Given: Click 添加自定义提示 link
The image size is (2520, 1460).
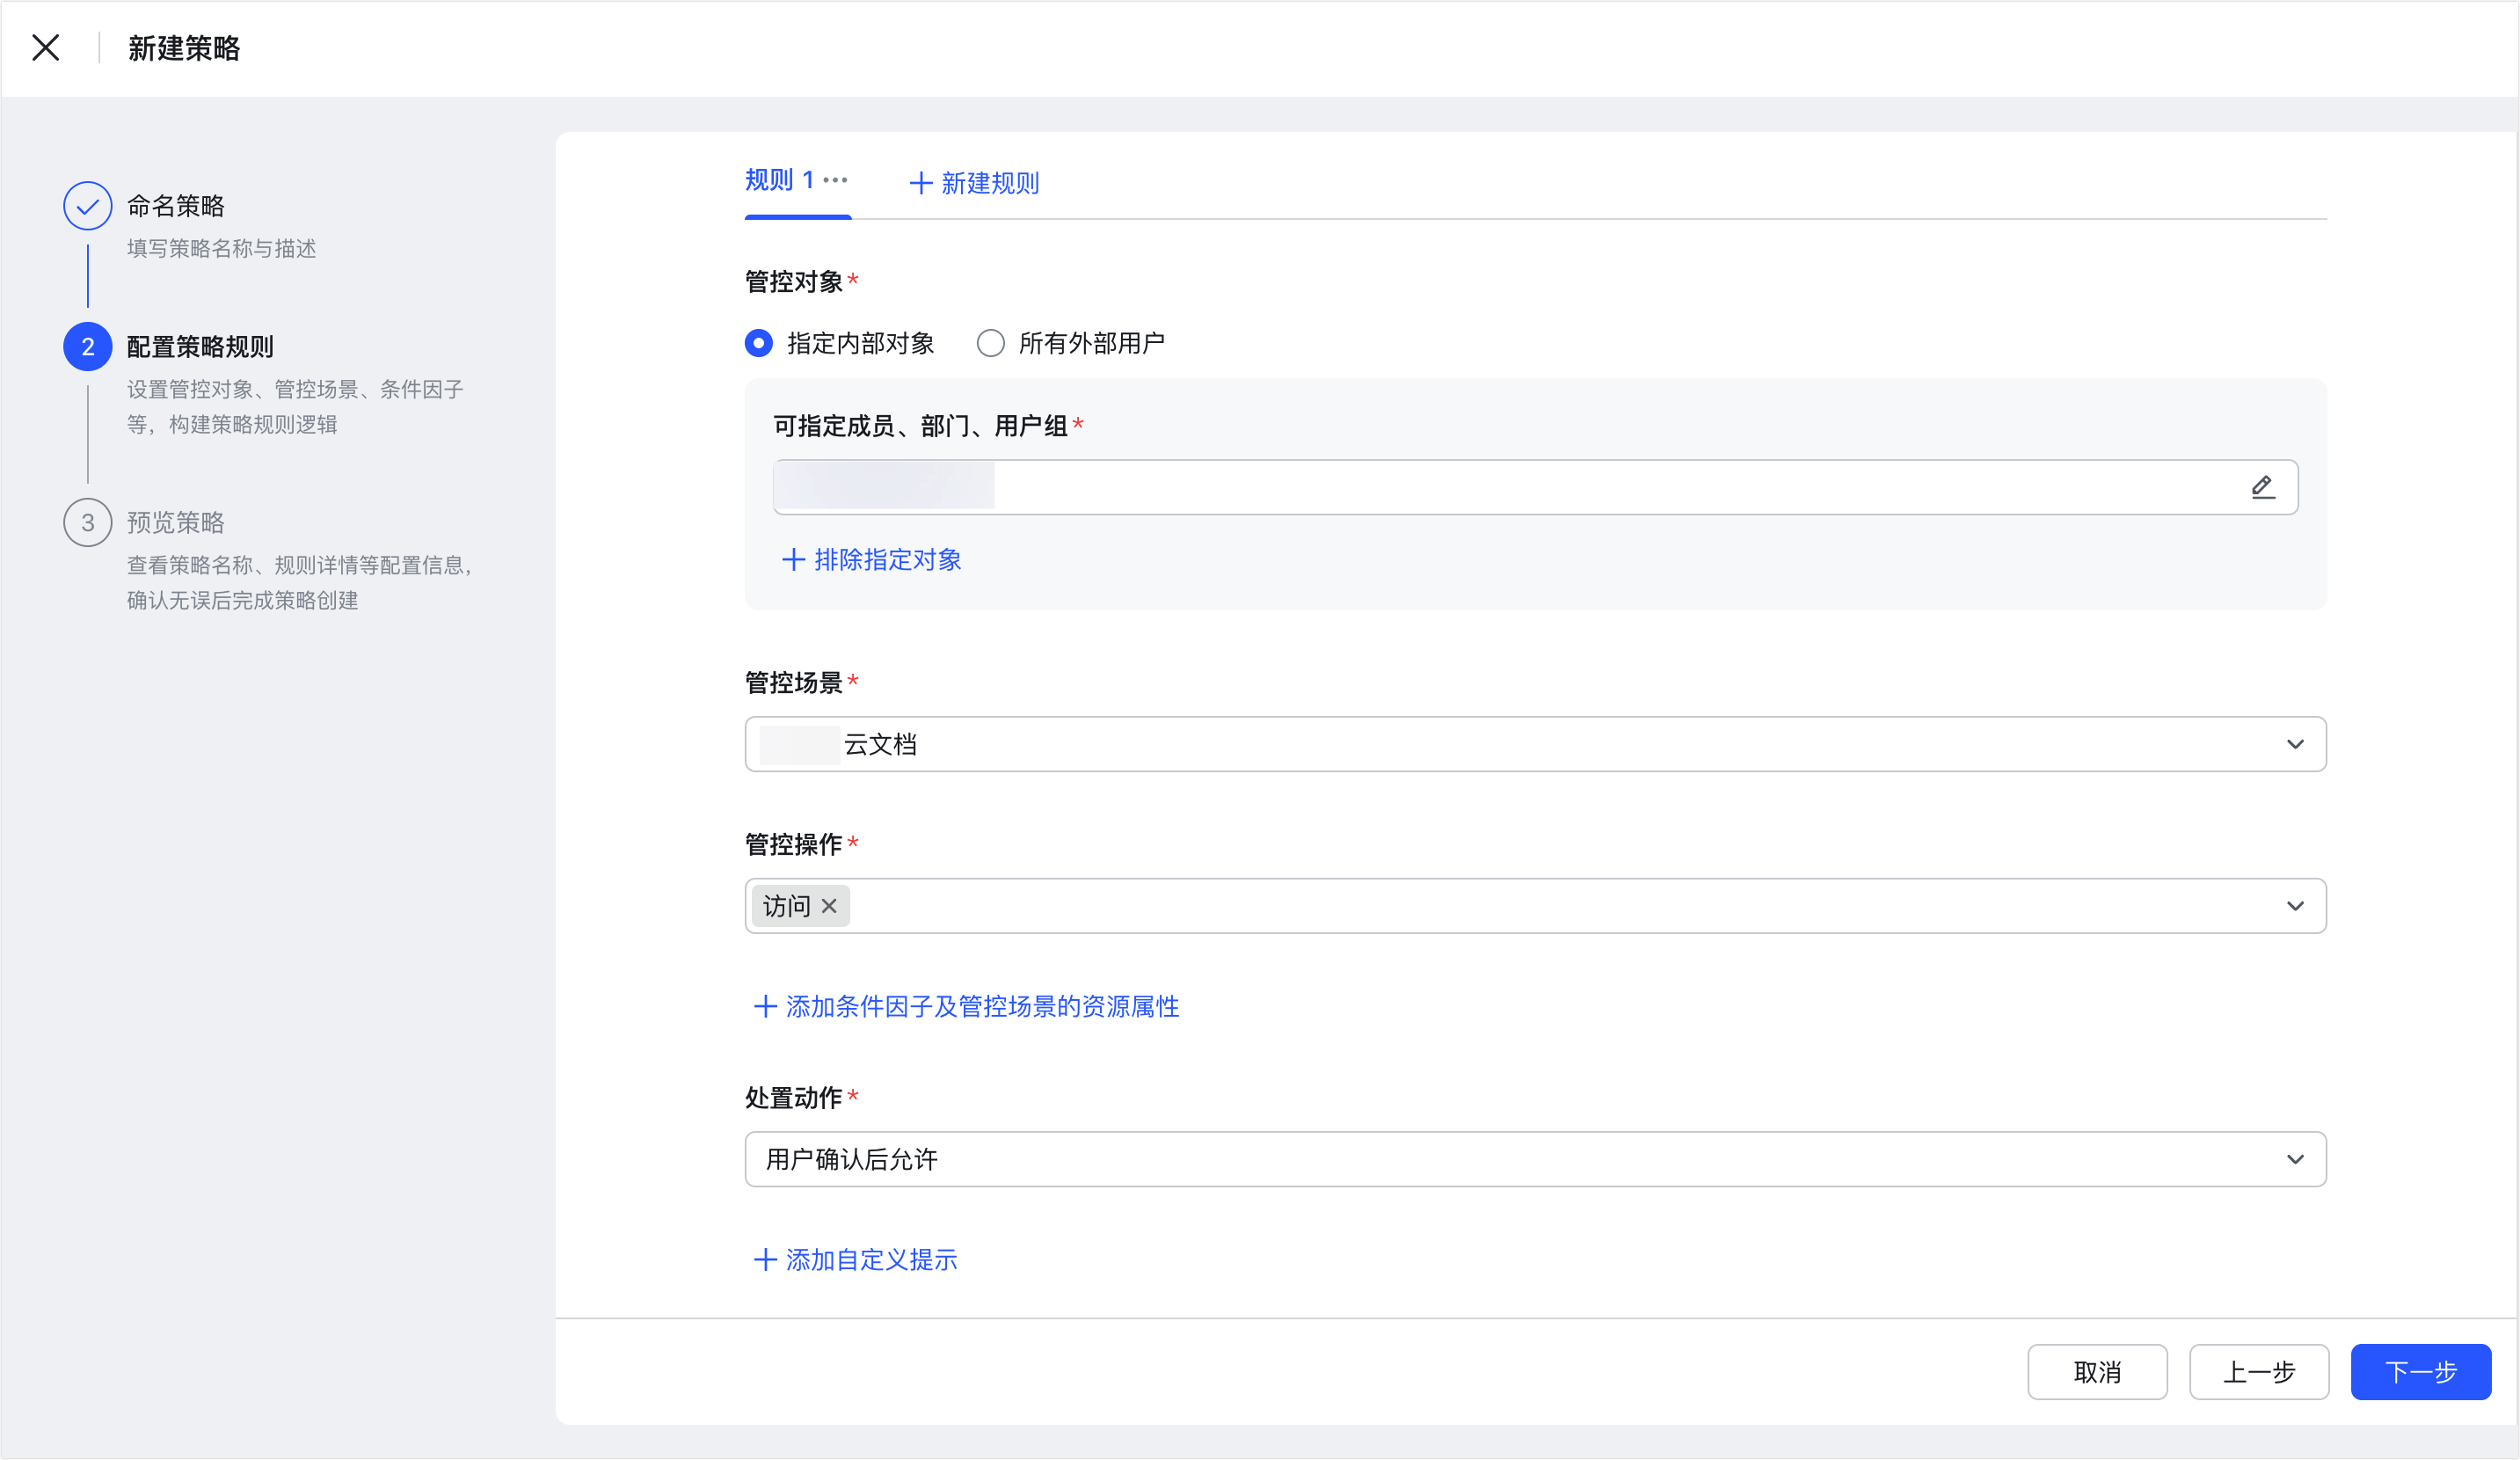Looking at the screenshot, I should click(x=855, y=1259).
